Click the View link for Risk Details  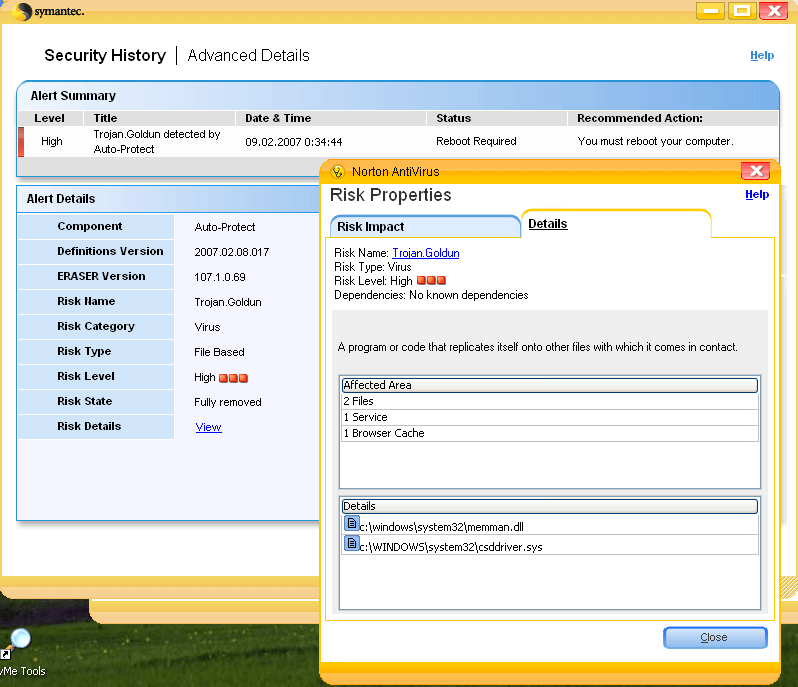[x=208, y=427]
